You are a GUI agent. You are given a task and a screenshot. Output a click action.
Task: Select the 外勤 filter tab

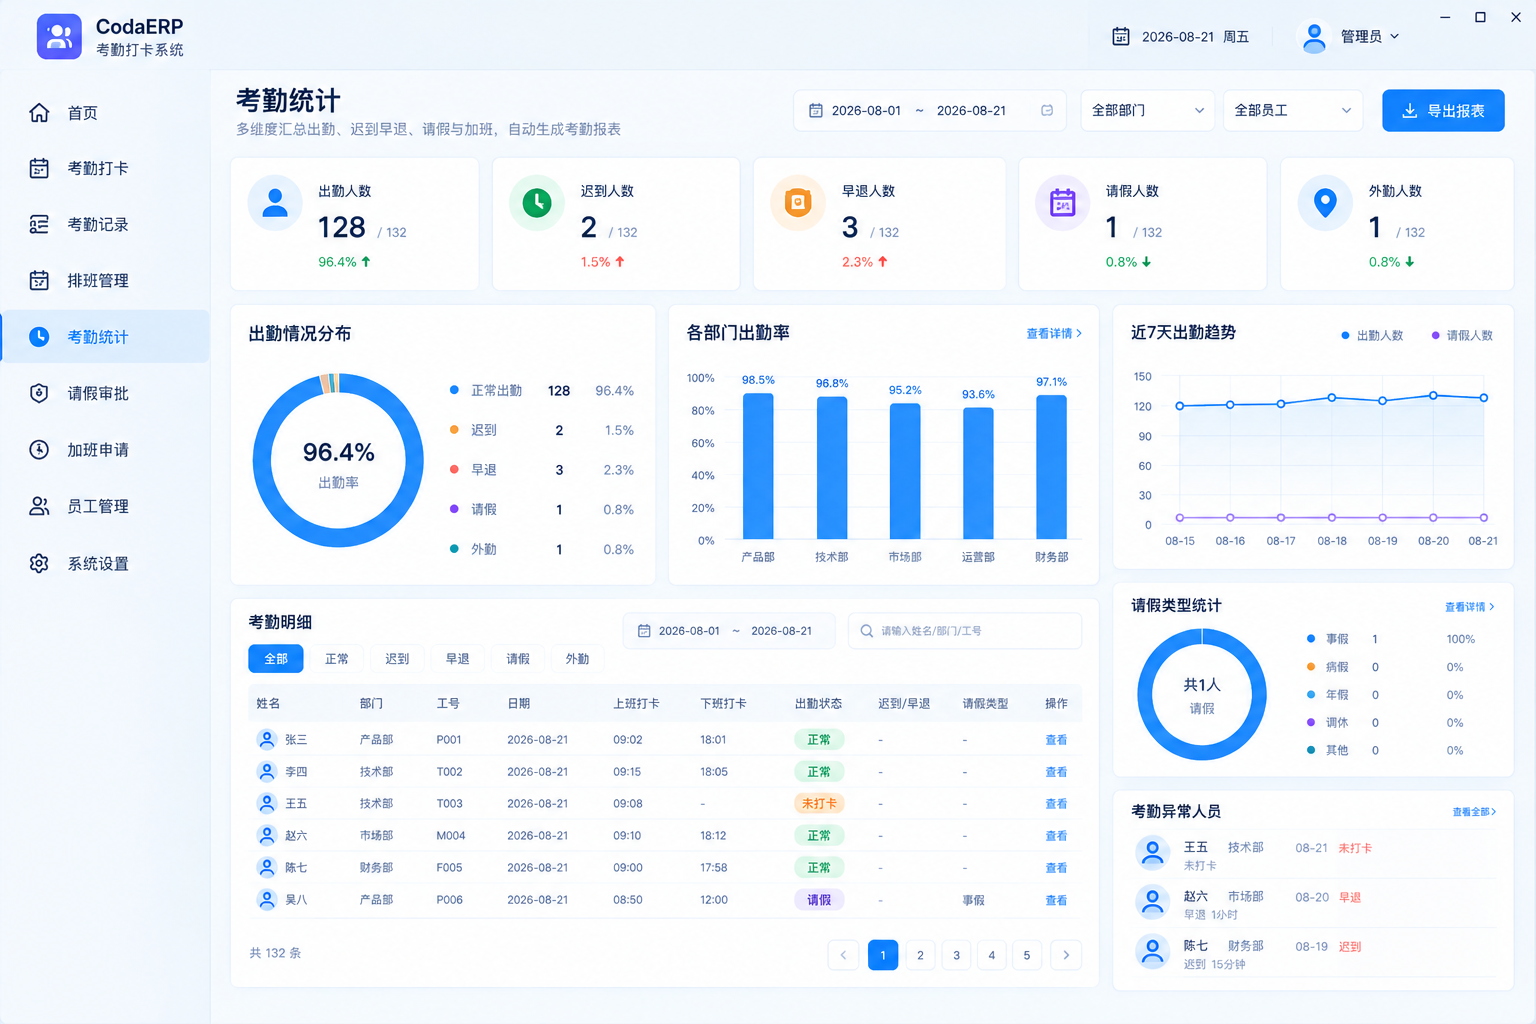(x=578, y=659)
